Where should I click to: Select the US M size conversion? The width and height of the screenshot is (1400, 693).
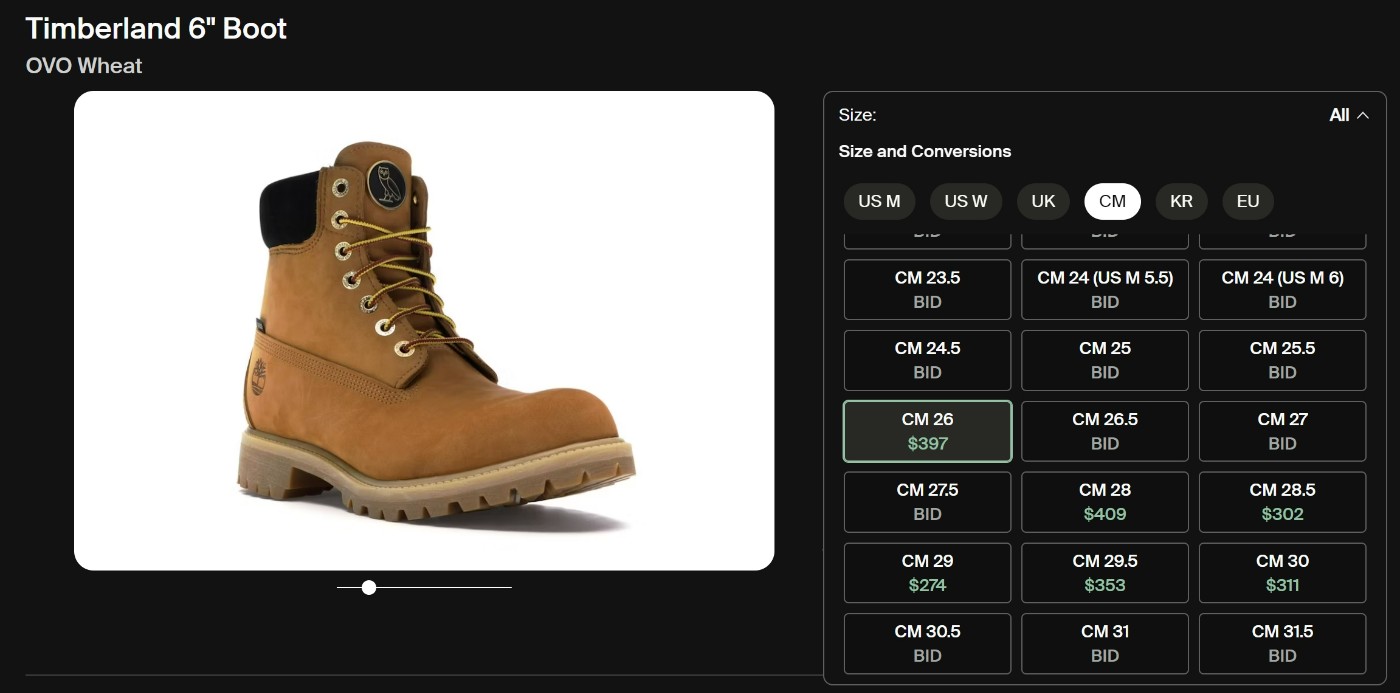[879, 201]
